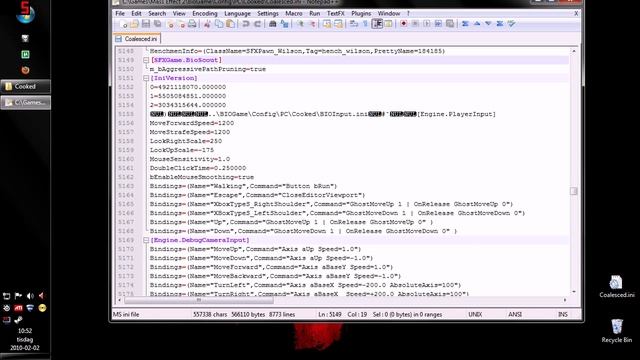The image size is (640, 360).
Task: Click the Recycle Bin desktop icon
Action: [616, 331]
